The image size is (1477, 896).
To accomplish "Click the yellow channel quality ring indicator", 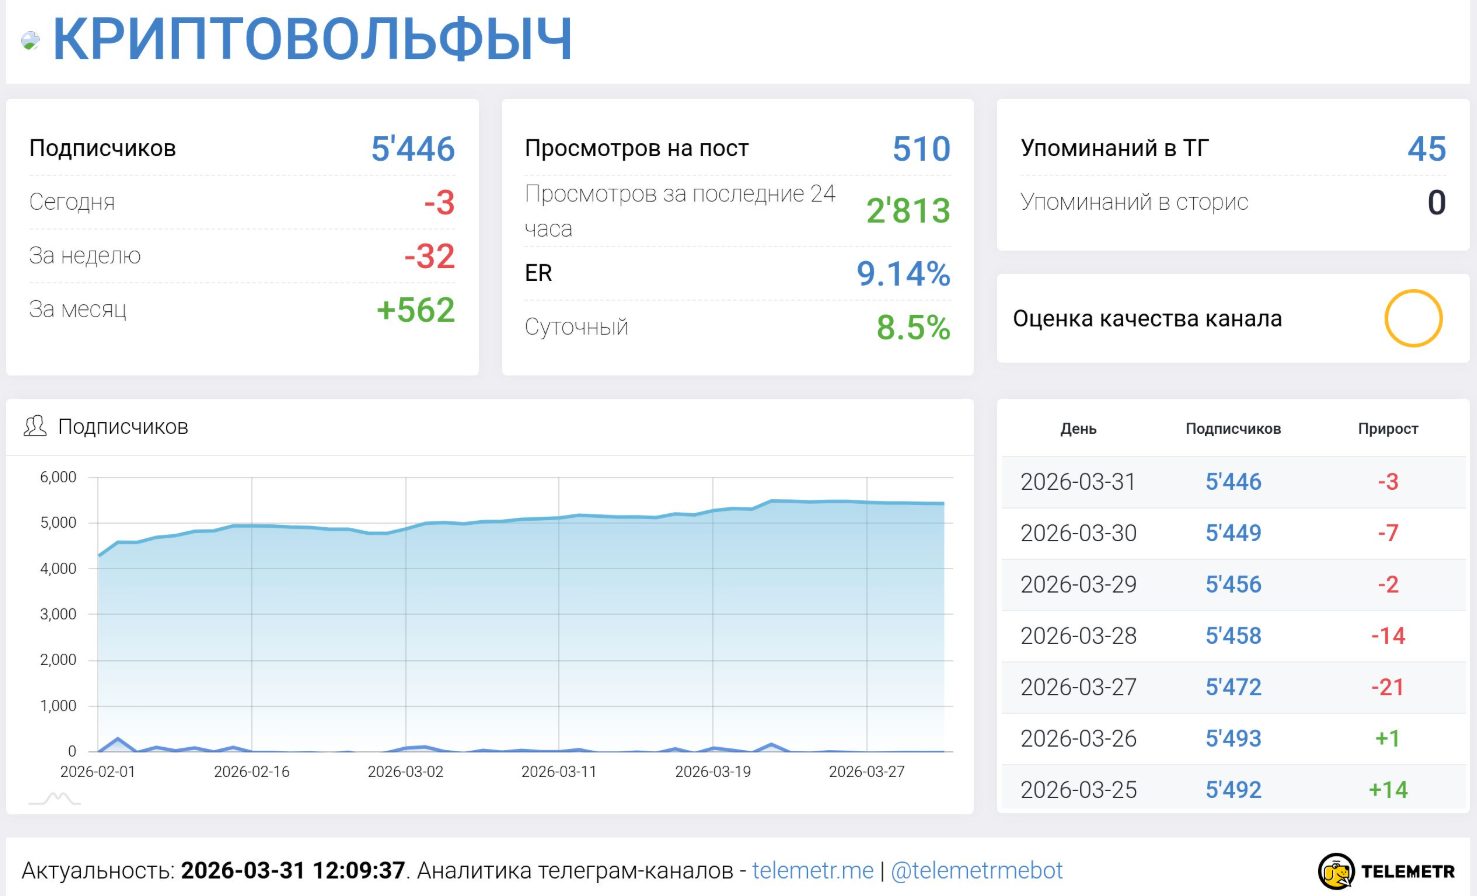I will tap(1412, 318).
